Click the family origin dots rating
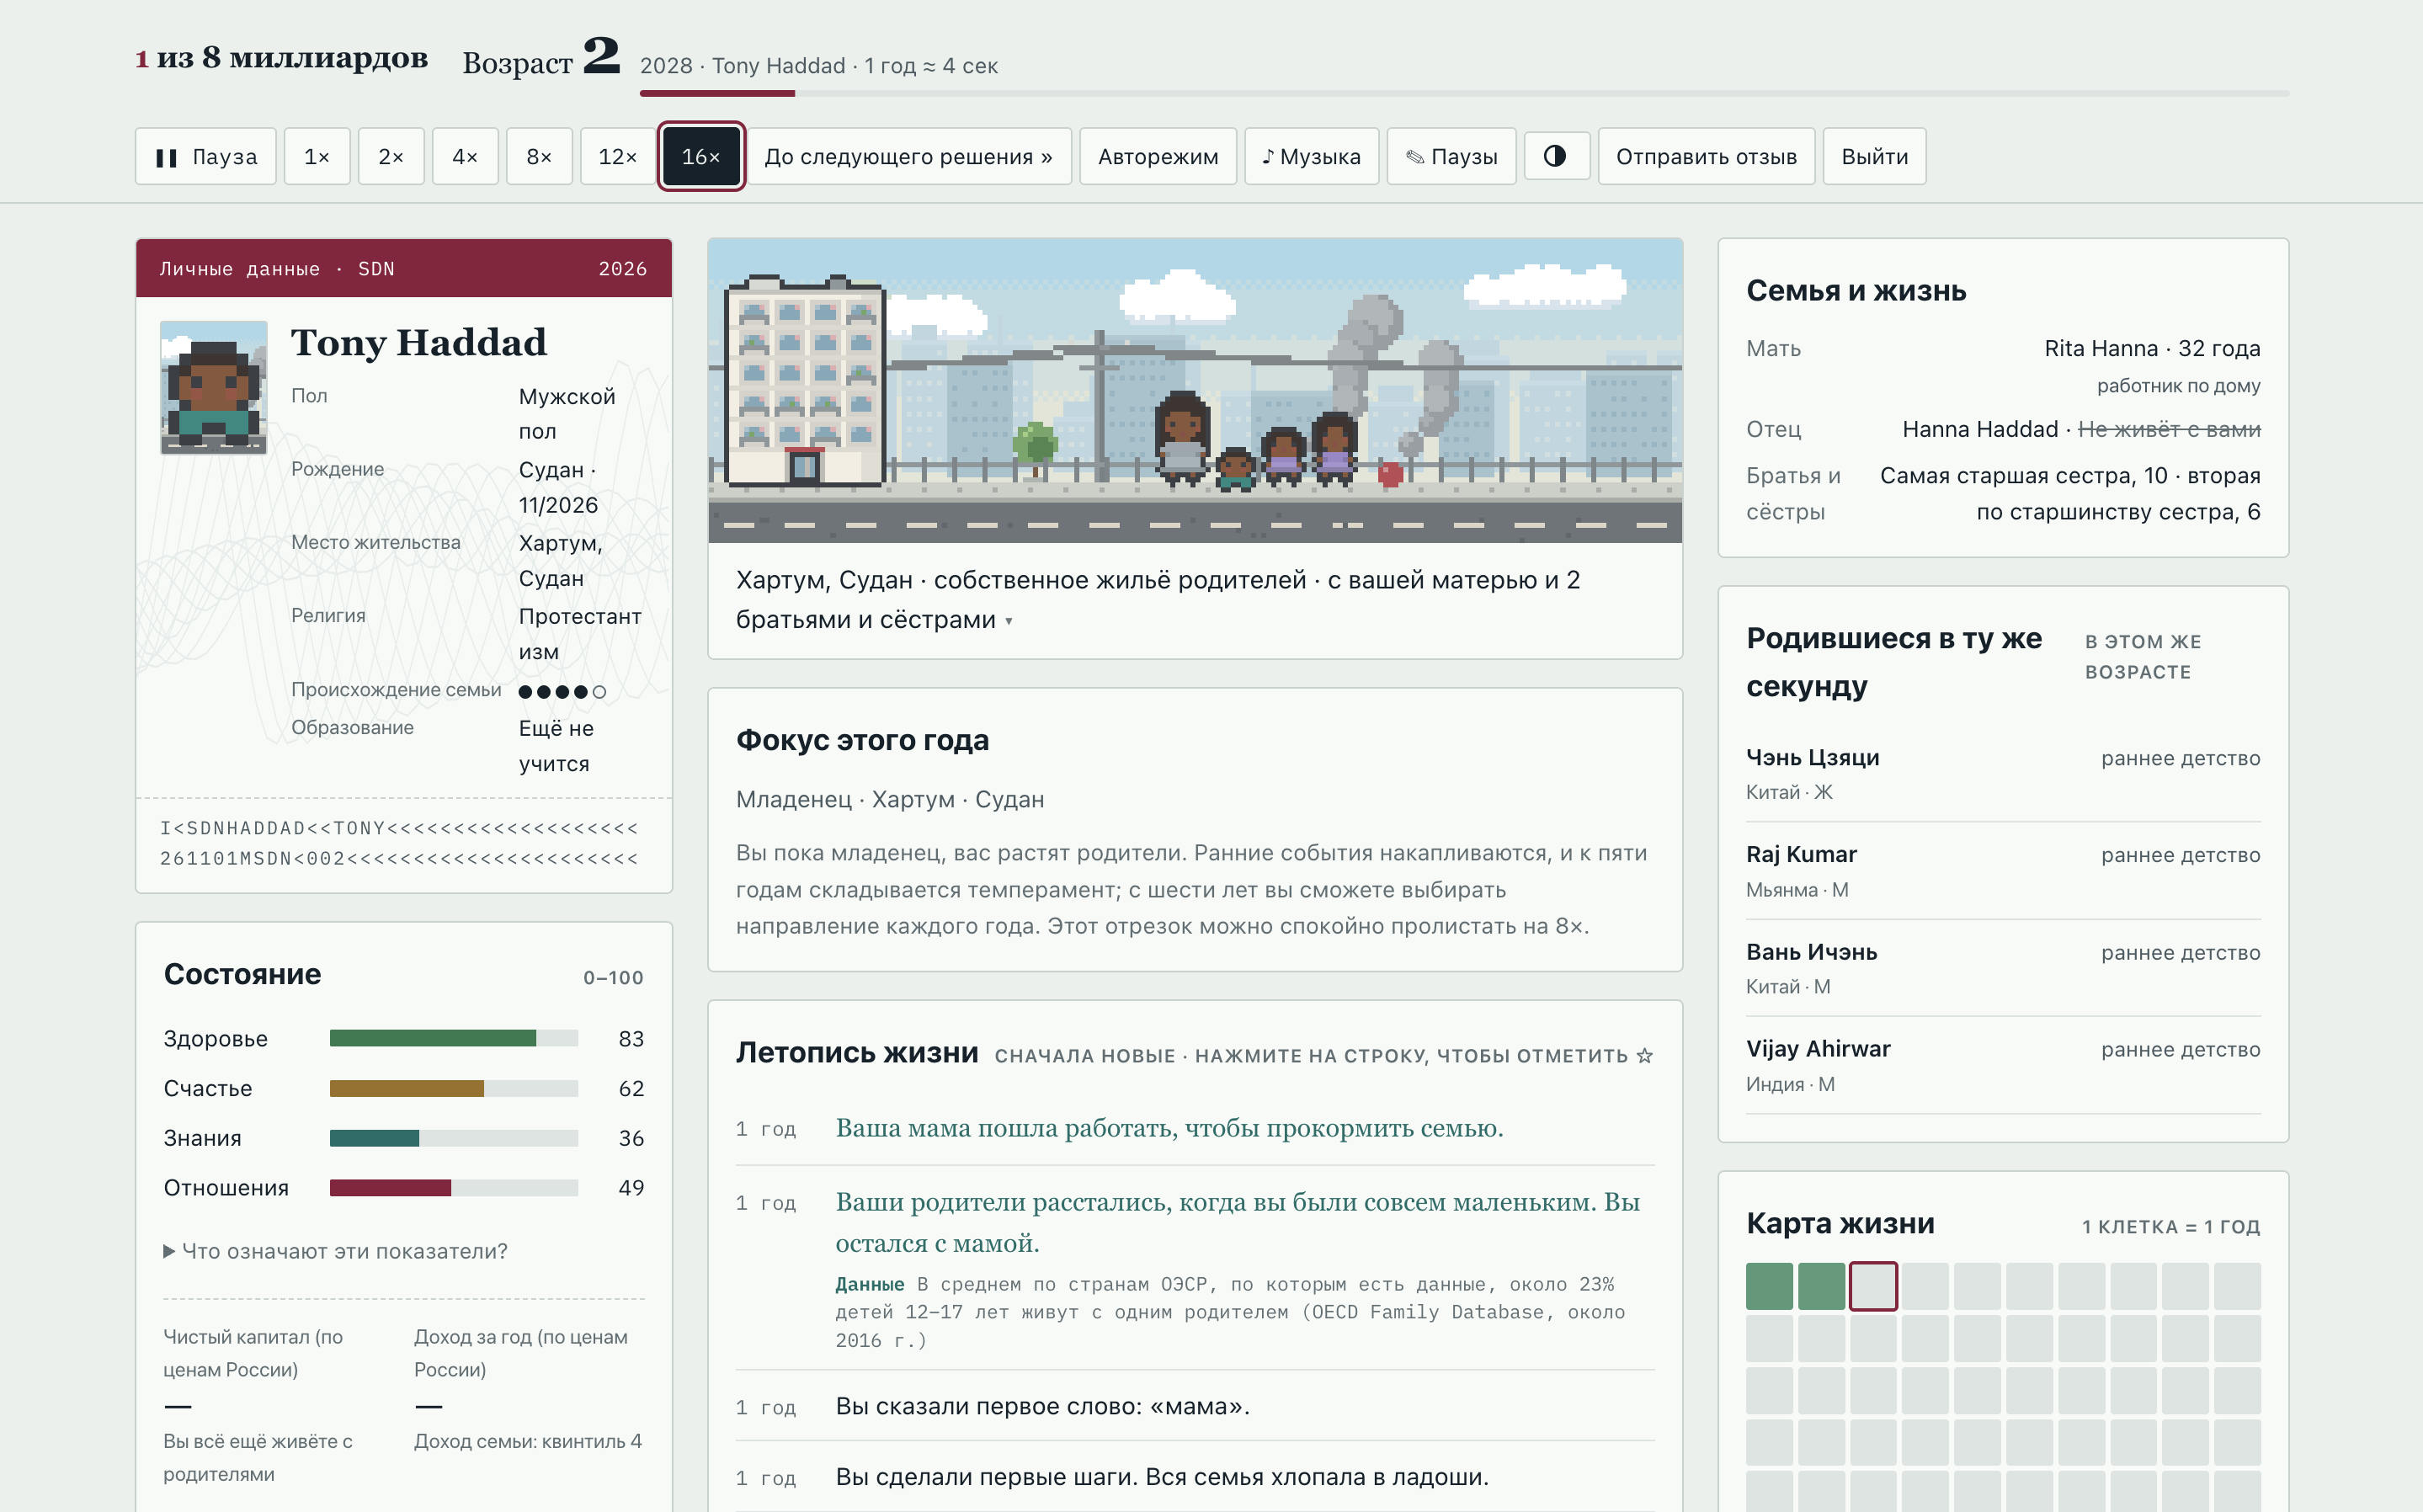 [562, 692]
